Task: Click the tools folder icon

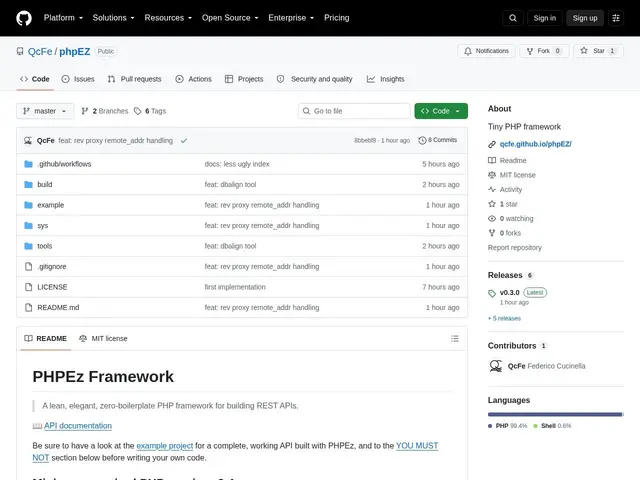Action: coord(28,246)
